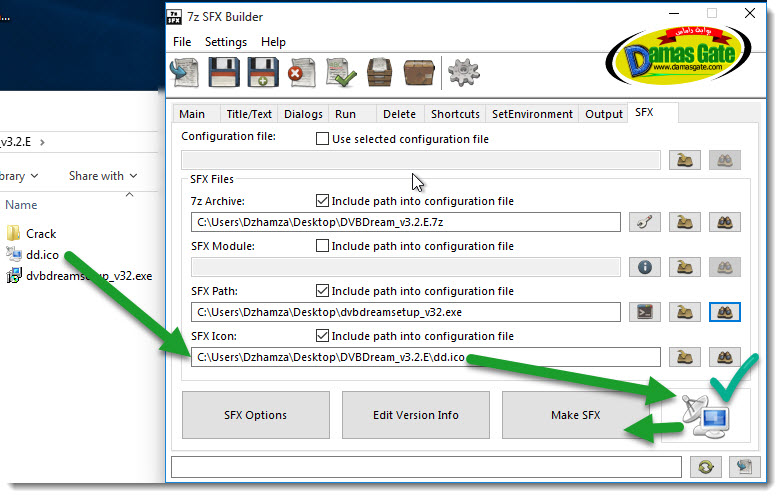Click the empty SFX Module field
The width and height of the screenshot is (782, 498).
click(405, 267)
